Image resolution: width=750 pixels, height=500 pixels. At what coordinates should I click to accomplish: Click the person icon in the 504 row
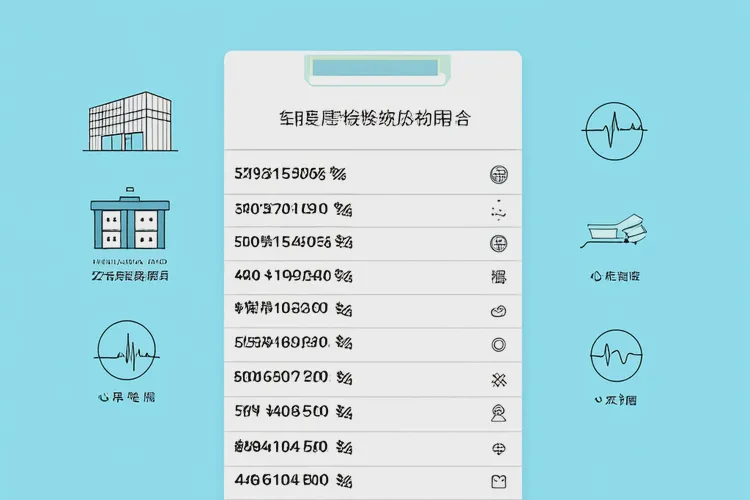point(497,412)
